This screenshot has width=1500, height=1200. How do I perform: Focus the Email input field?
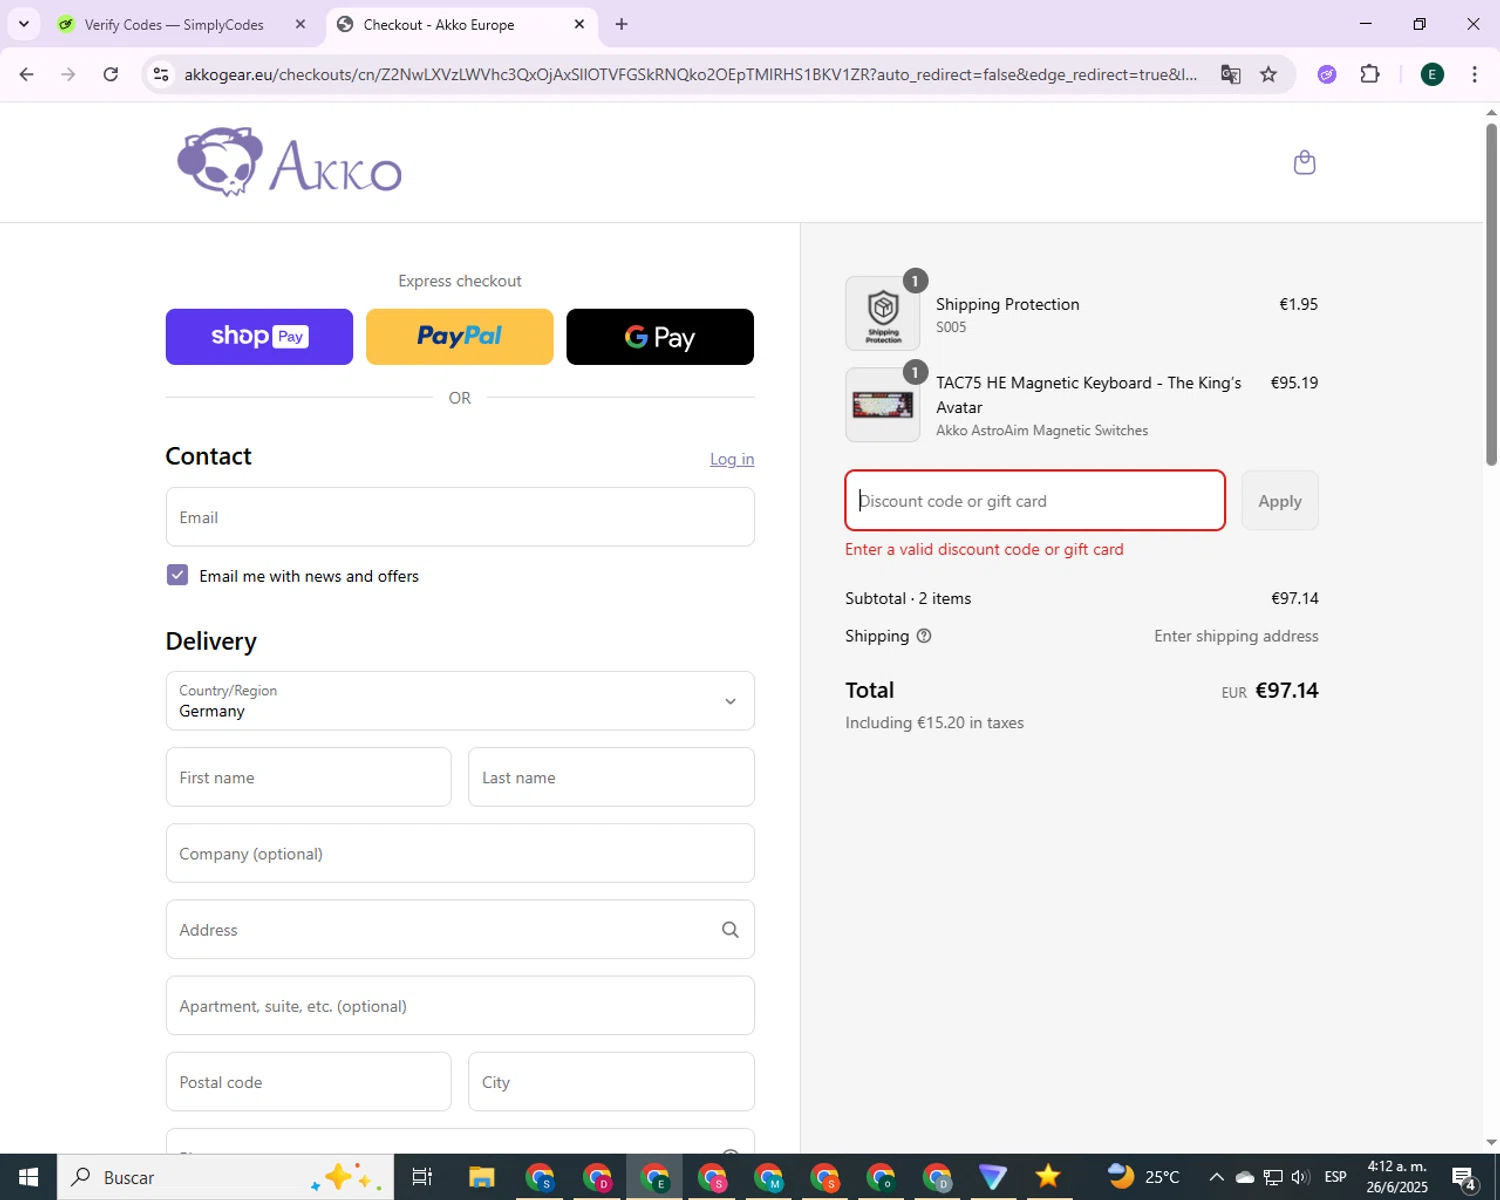pyautogui.click(x=460, y=517)
